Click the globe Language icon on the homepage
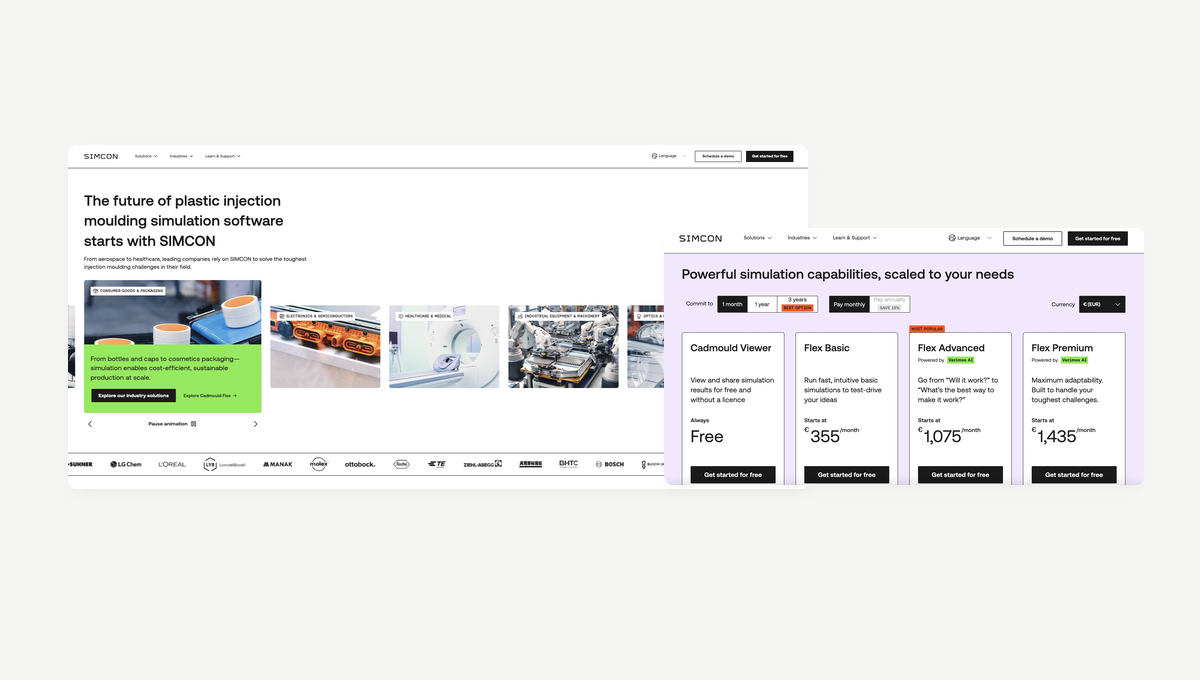The width and height of the screenshot is (1200, 680). pyautogui.click(x=654, y=156)
